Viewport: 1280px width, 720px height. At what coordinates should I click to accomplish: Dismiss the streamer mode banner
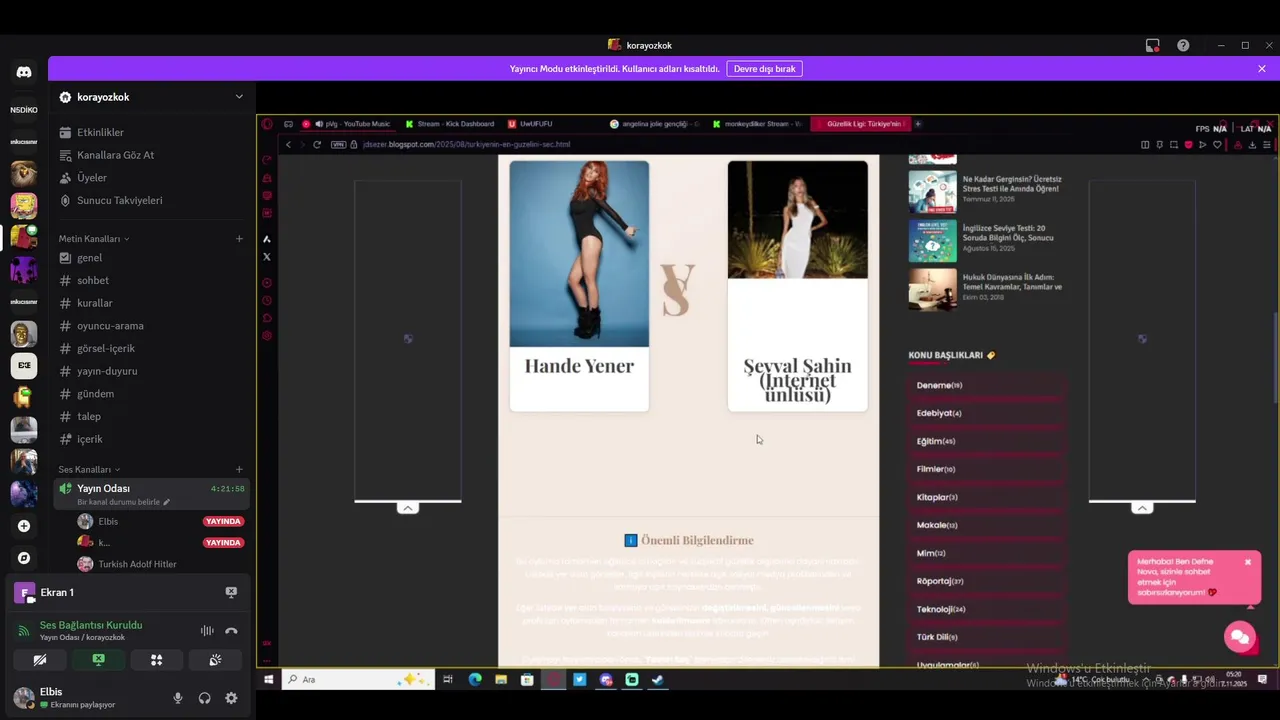click(x=1262, y=69)
